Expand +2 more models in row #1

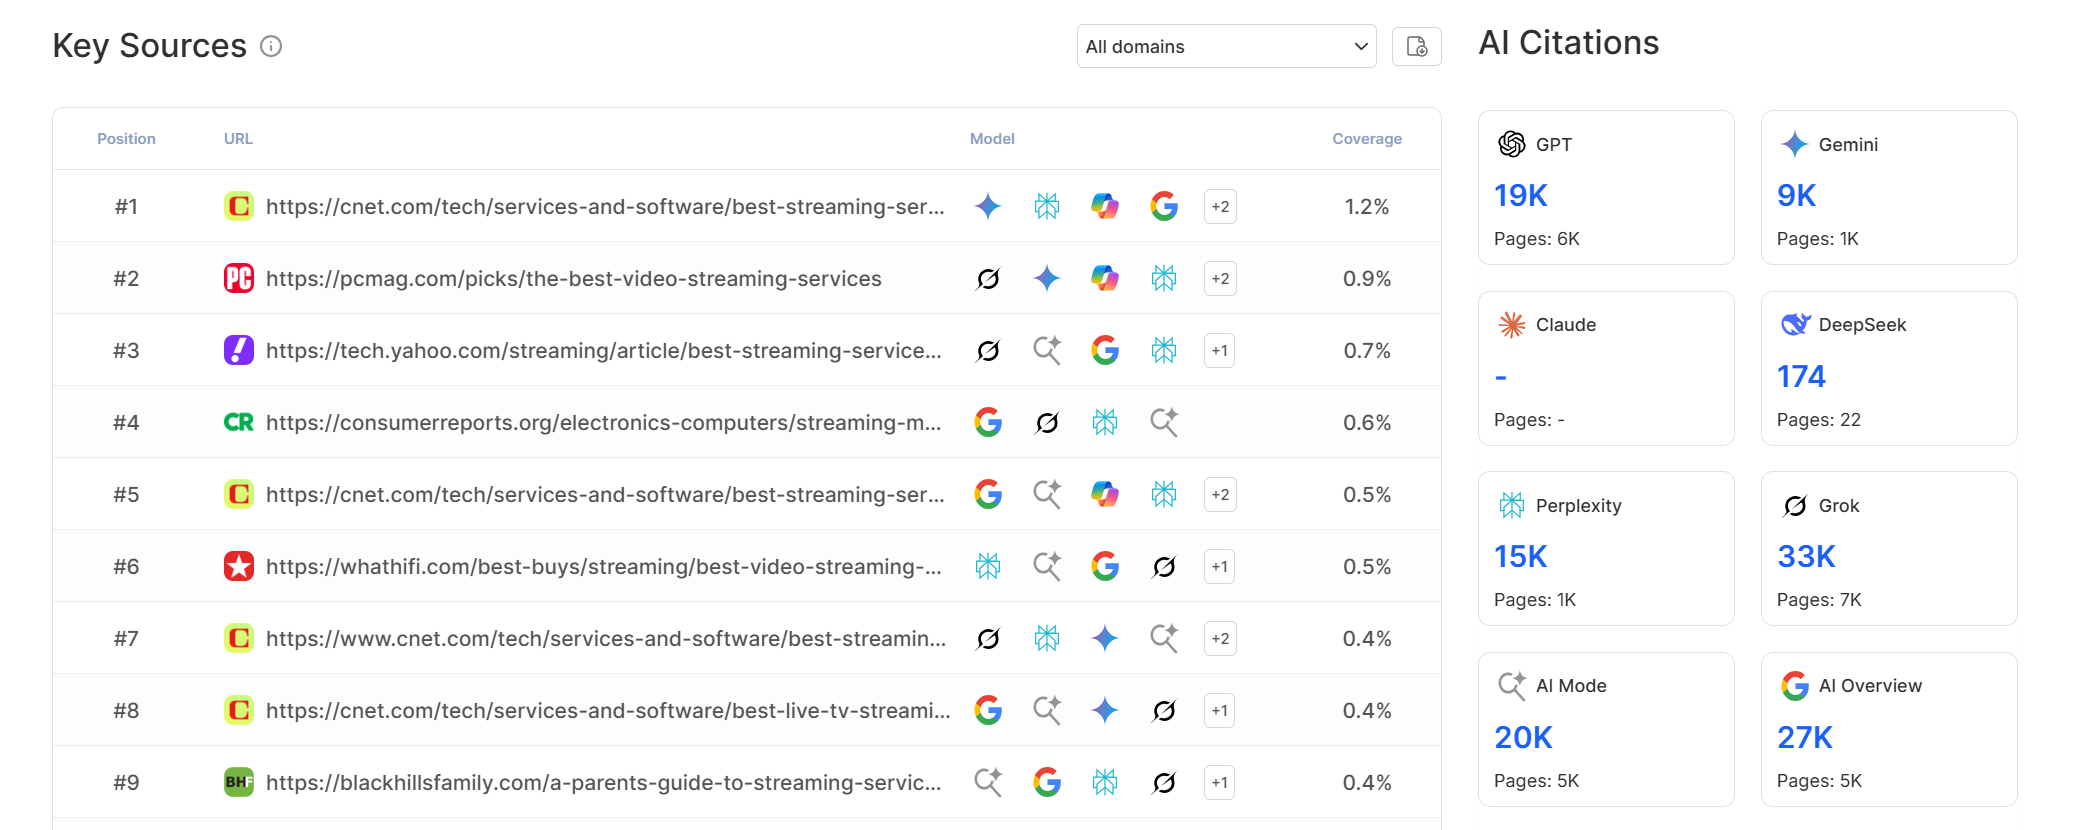pyautogui.click(x=1220, y=206)
